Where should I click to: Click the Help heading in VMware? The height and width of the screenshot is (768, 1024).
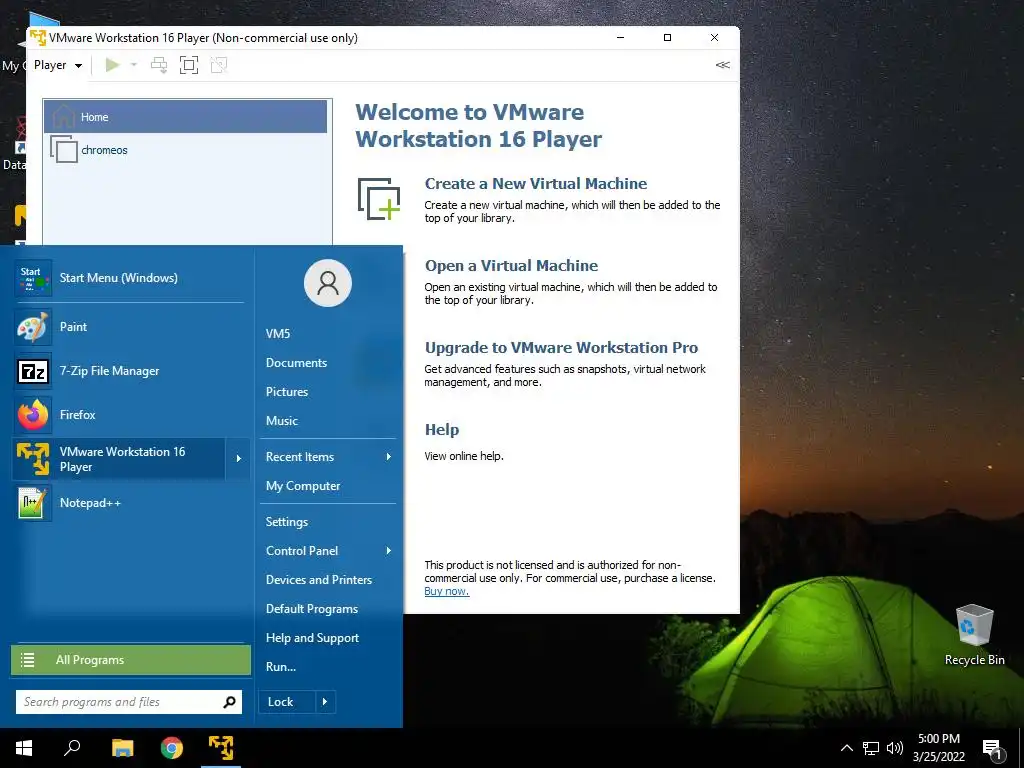coord(442,430)
